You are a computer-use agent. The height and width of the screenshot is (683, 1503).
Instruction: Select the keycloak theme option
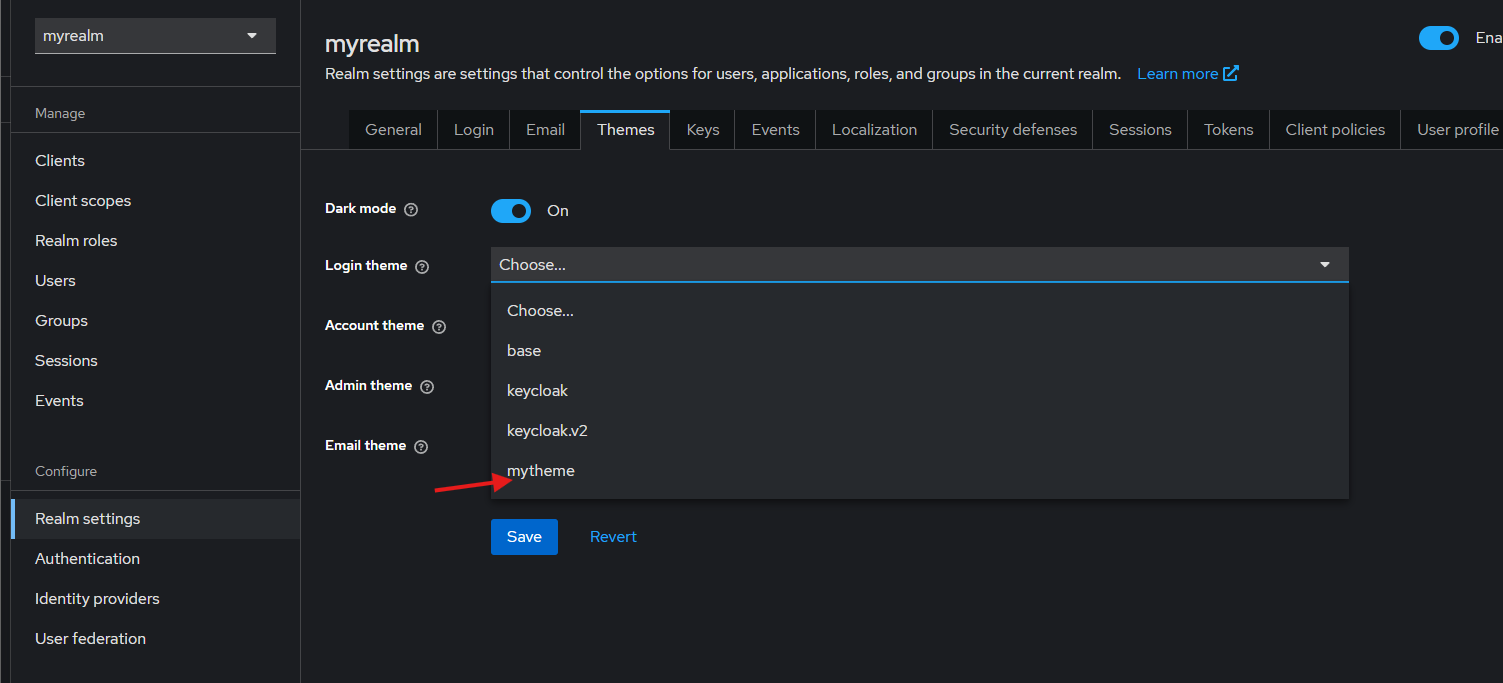[919, 391]
